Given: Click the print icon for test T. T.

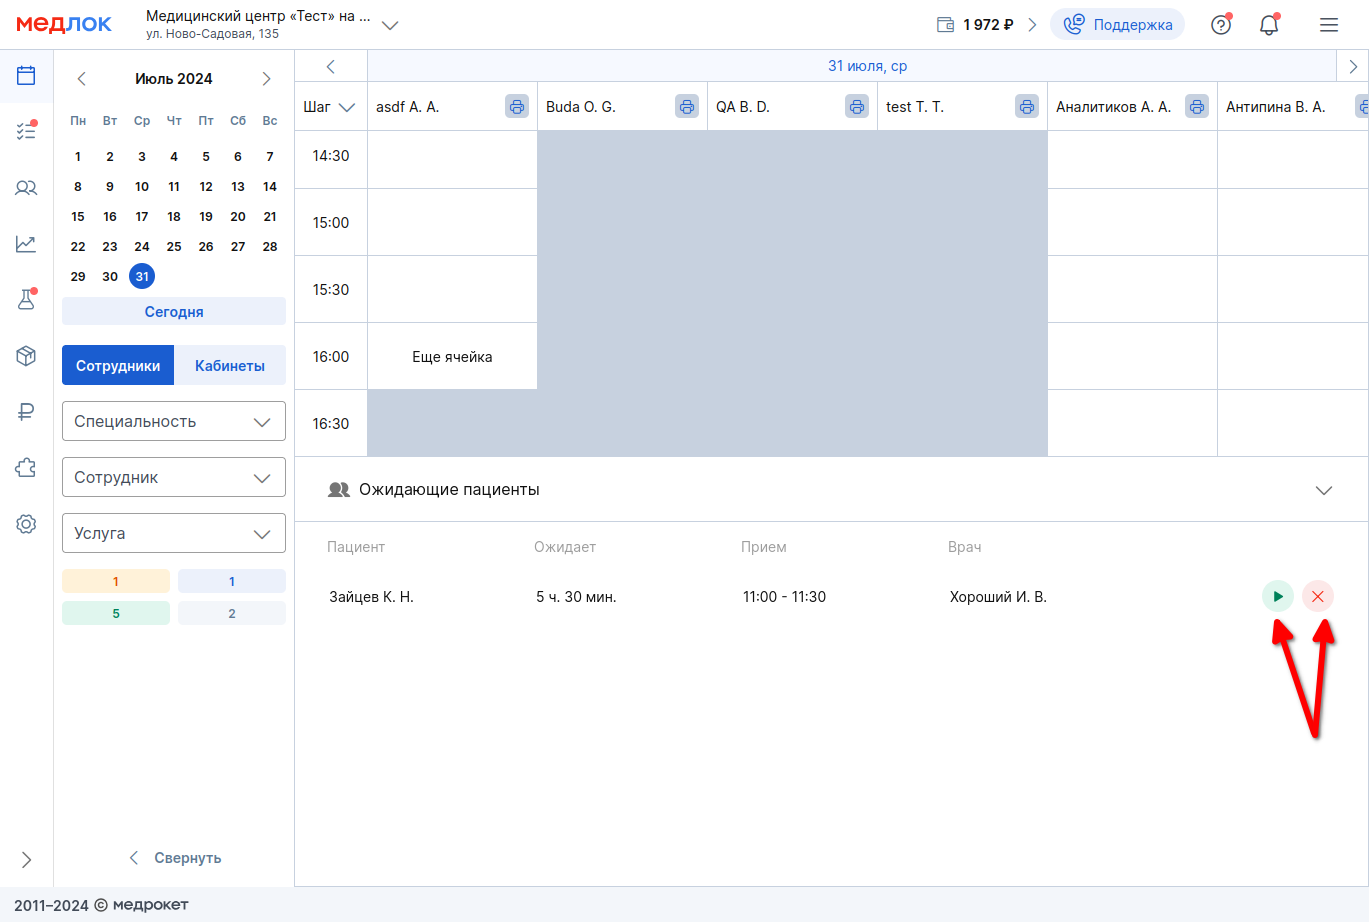Looking at the screenshot, I should click(1026, 106).
